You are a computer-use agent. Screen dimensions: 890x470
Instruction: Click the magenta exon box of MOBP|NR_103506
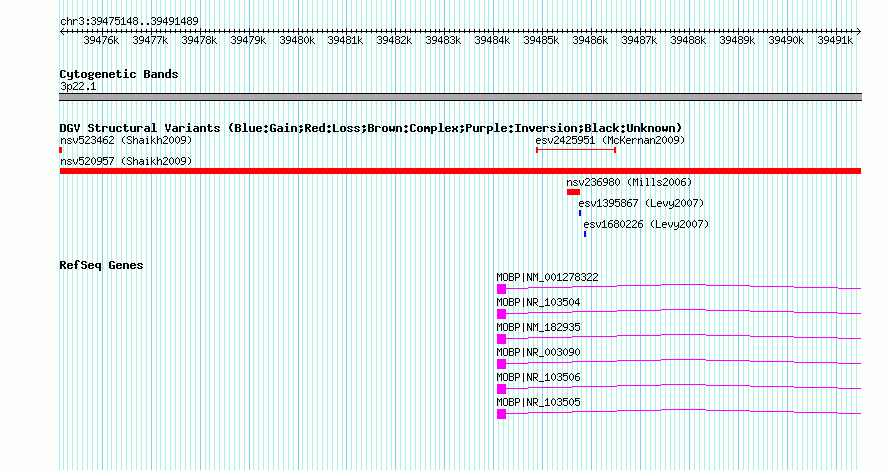(501, 389)
